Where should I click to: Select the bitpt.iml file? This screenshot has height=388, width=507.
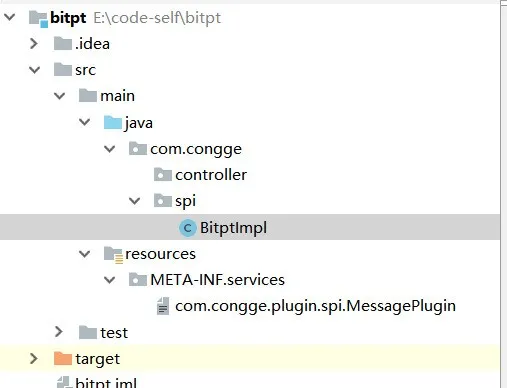106,382
